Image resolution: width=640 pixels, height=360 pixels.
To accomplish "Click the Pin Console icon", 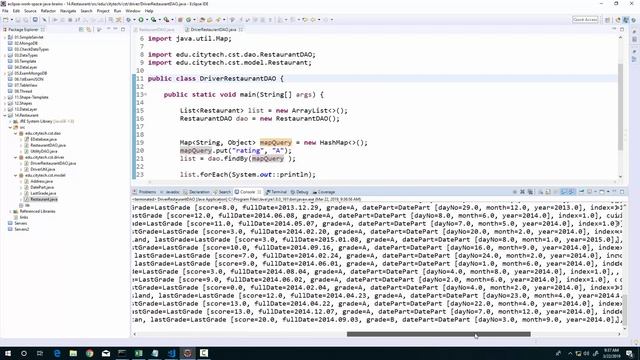I will pos(582,192).
